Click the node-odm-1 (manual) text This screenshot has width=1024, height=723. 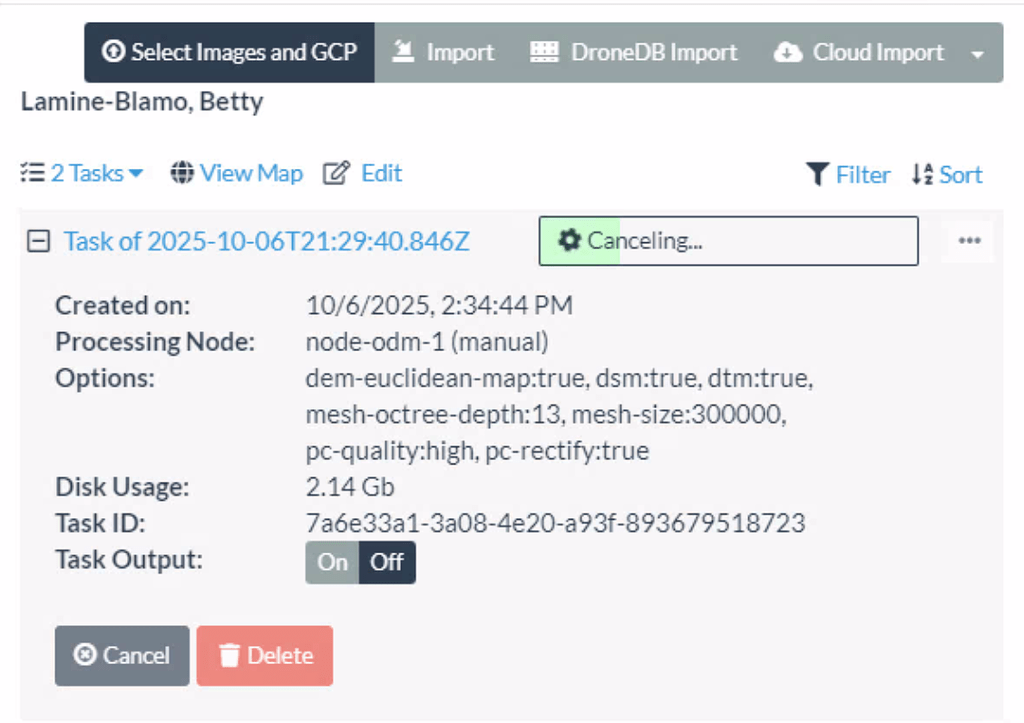pos(427,342)
